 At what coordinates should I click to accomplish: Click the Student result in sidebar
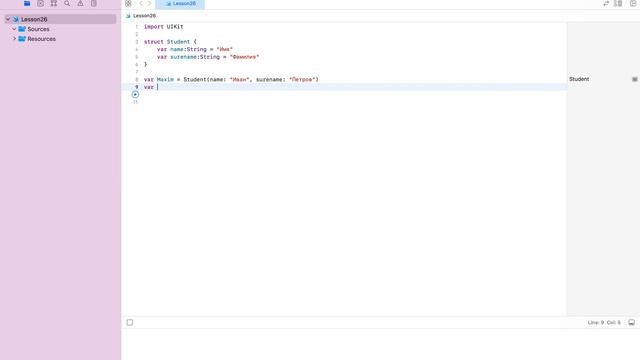coord(579,79)
